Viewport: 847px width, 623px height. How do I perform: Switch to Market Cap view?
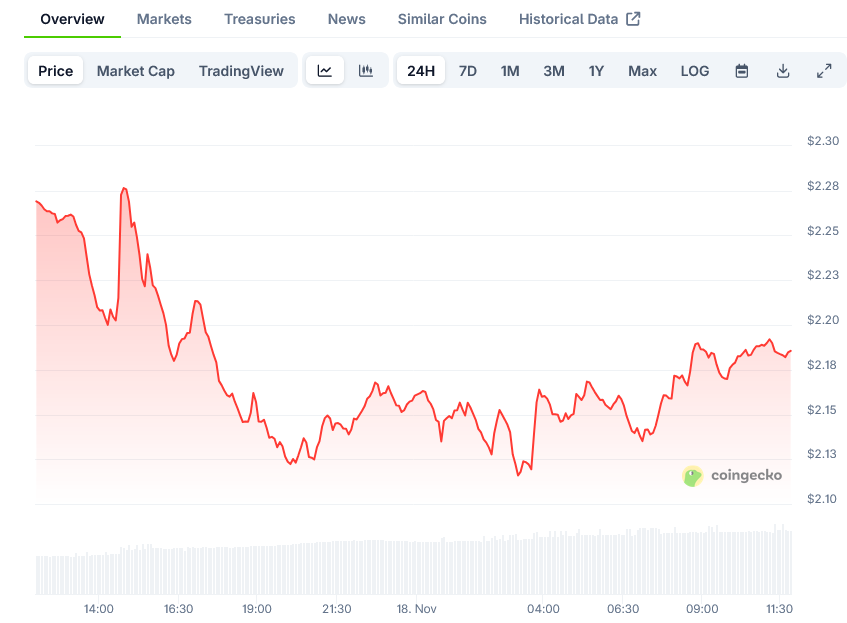pos(135,70)
